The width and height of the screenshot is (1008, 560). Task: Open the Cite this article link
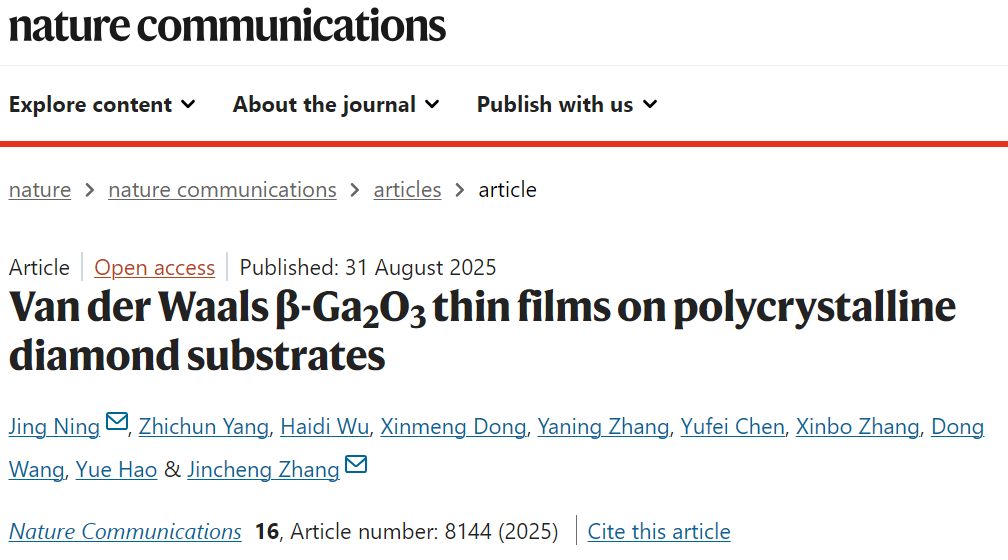tap(659, 532)
